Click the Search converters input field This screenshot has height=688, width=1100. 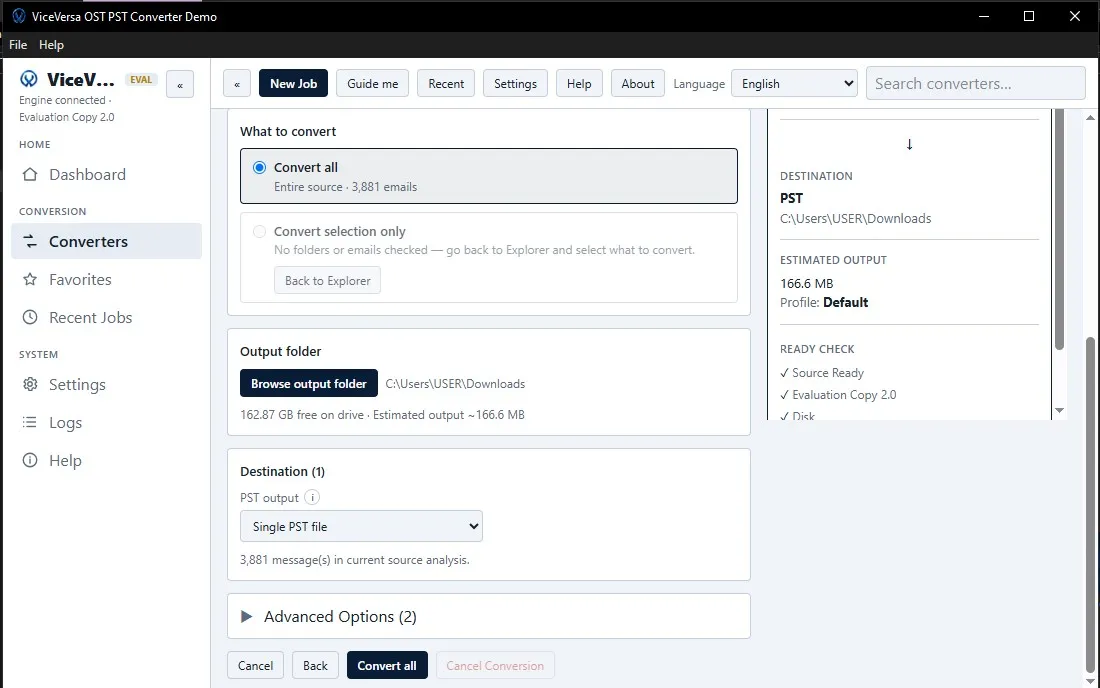[x=976, y=83]
